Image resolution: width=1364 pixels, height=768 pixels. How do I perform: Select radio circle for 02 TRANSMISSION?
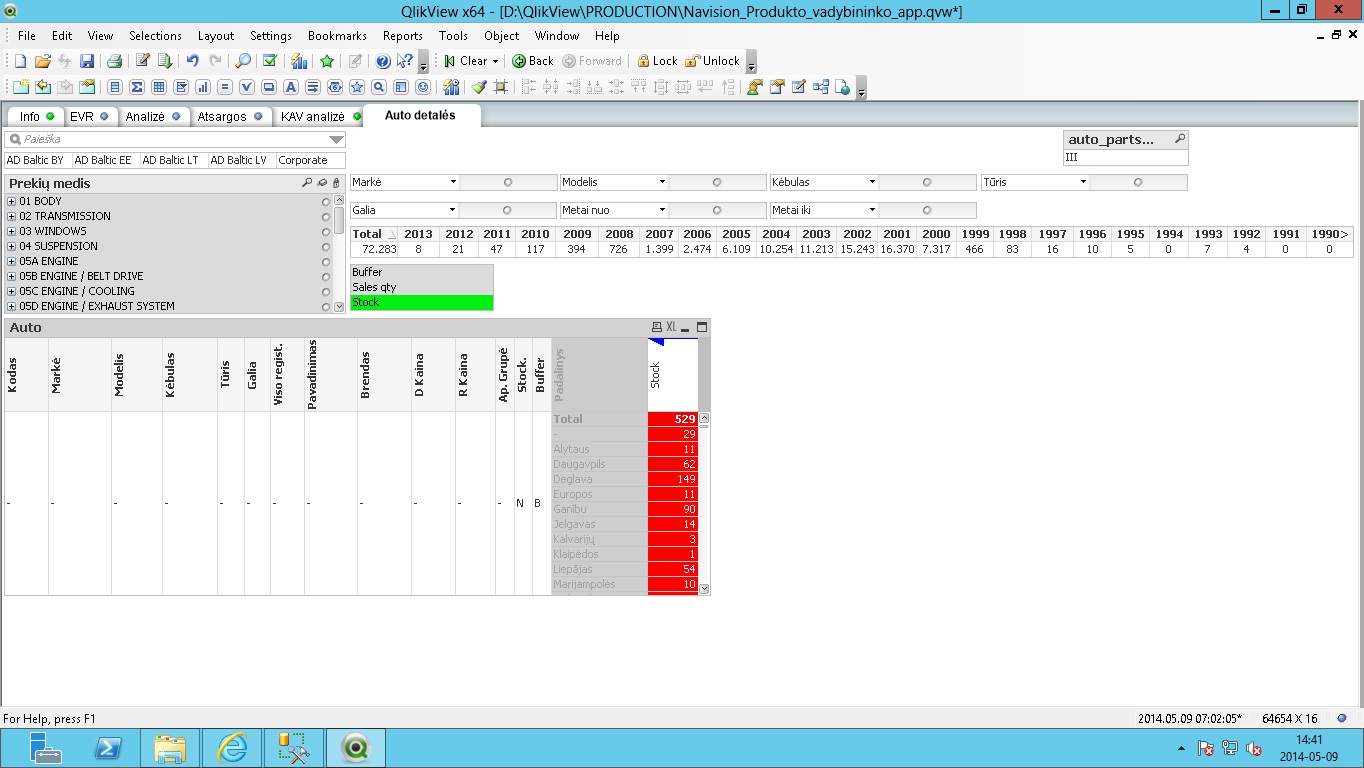[325, 216]
